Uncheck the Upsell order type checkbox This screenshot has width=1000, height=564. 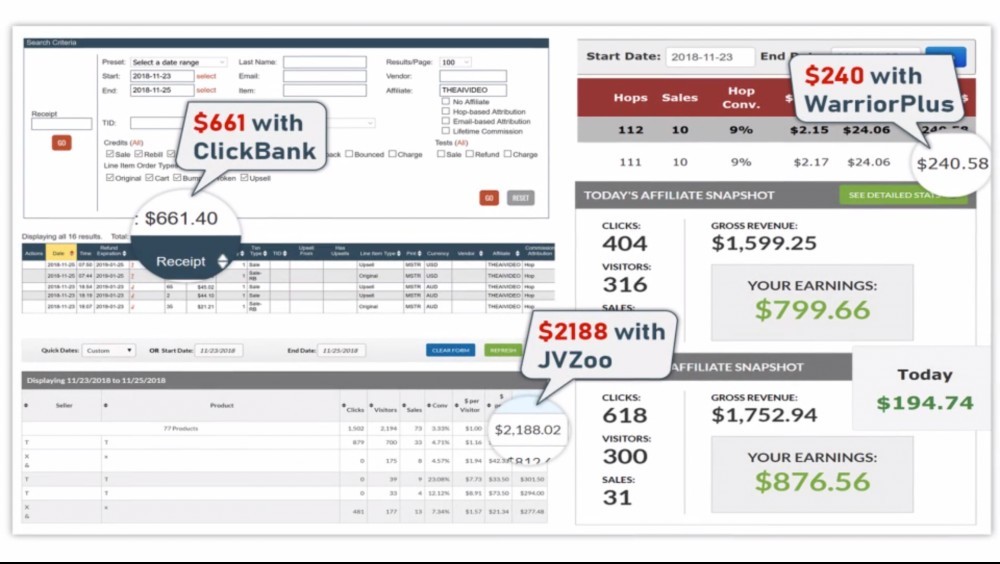[x=244, y=177]
